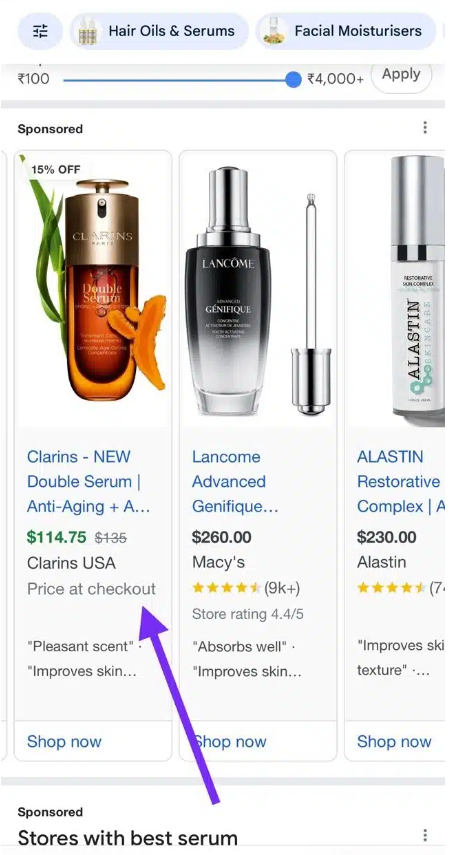This screenshot has height=855, width=456.
Task: Open the filter settings icon chip
Action: (40, 31)
